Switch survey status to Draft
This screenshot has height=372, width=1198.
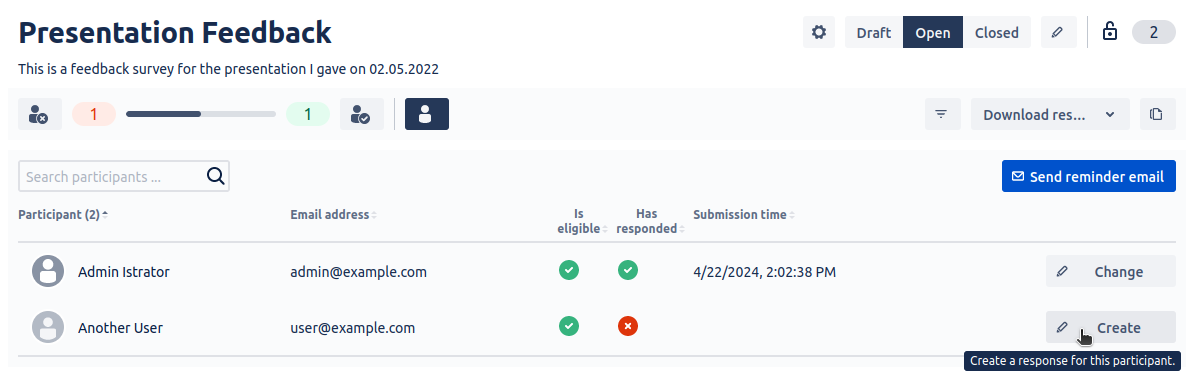point(874,32)
